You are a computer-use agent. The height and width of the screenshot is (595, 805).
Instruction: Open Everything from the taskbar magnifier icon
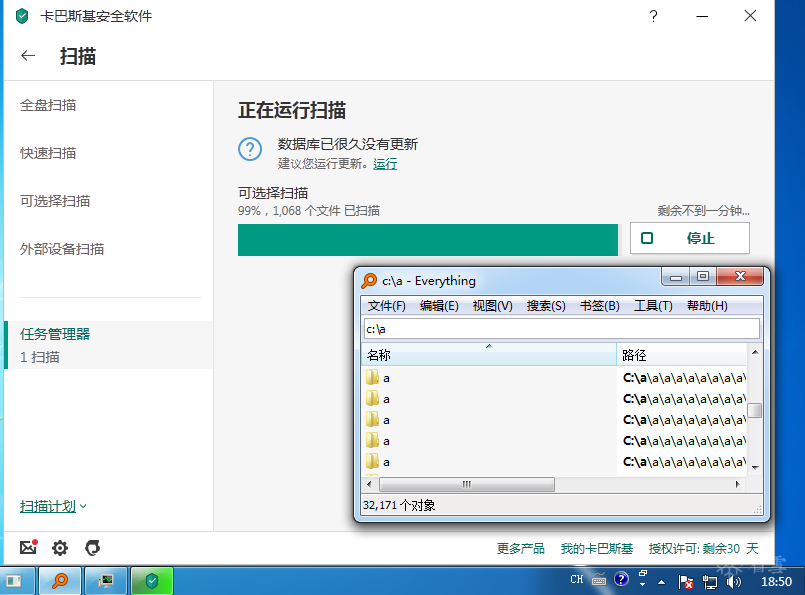click(x=60, y=581)
